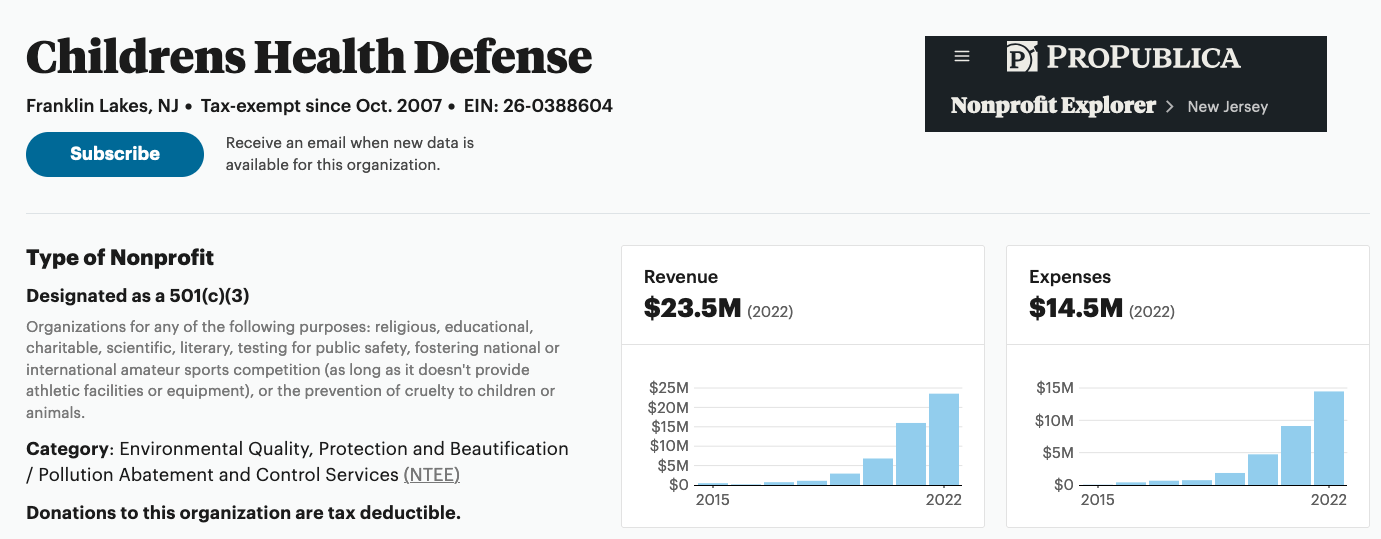The image size is (1381, 539).
Task: Open the Nonprofit Explorer link
Action: (1053, 106)
